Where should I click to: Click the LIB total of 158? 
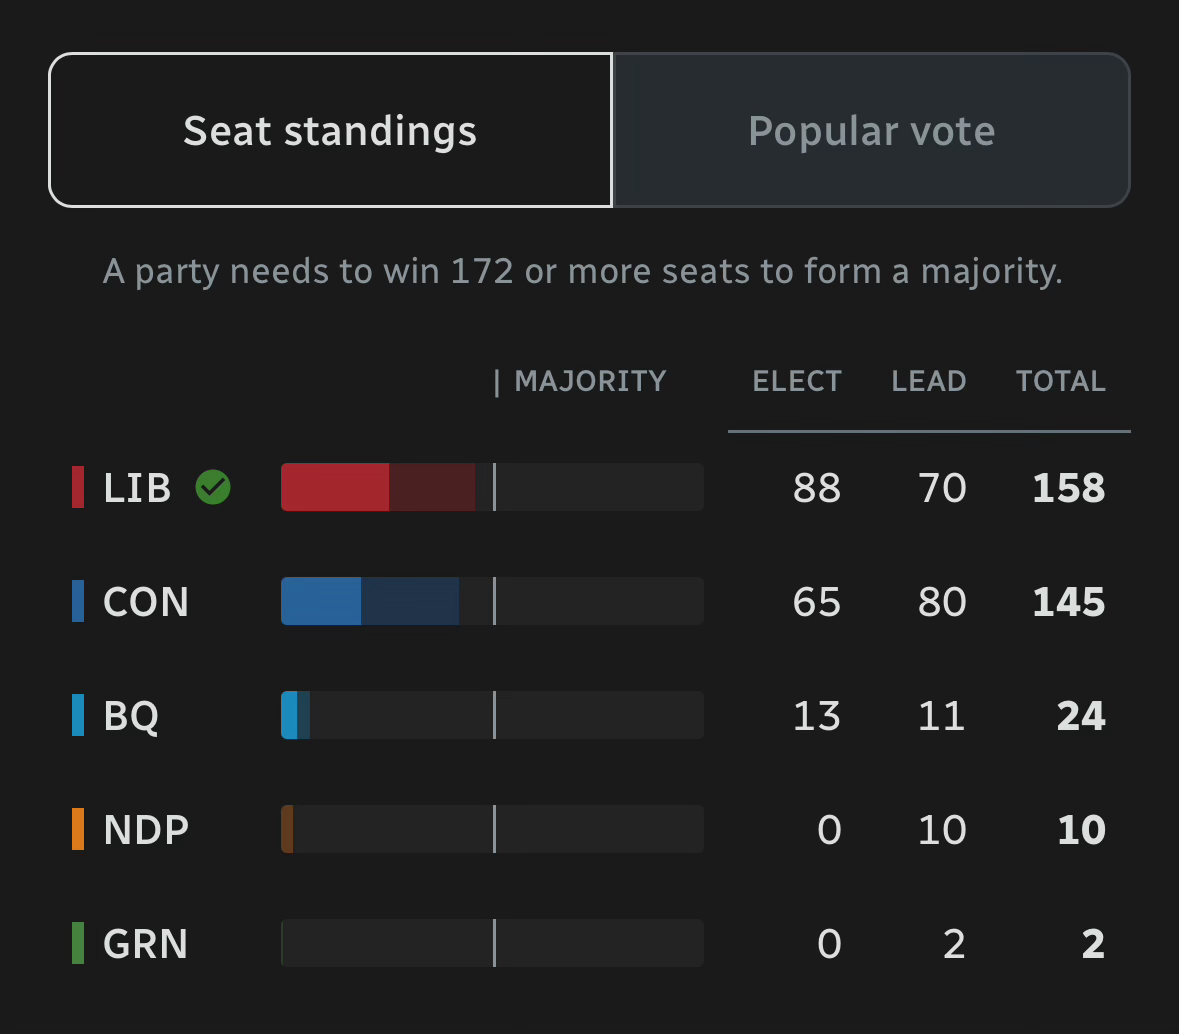point(1069,488)
